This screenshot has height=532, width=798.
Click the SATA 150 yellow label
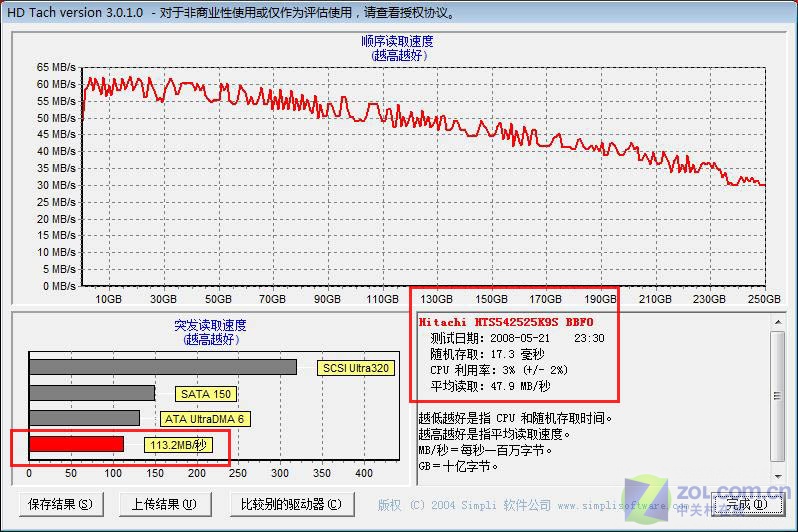tap(206, 394)
